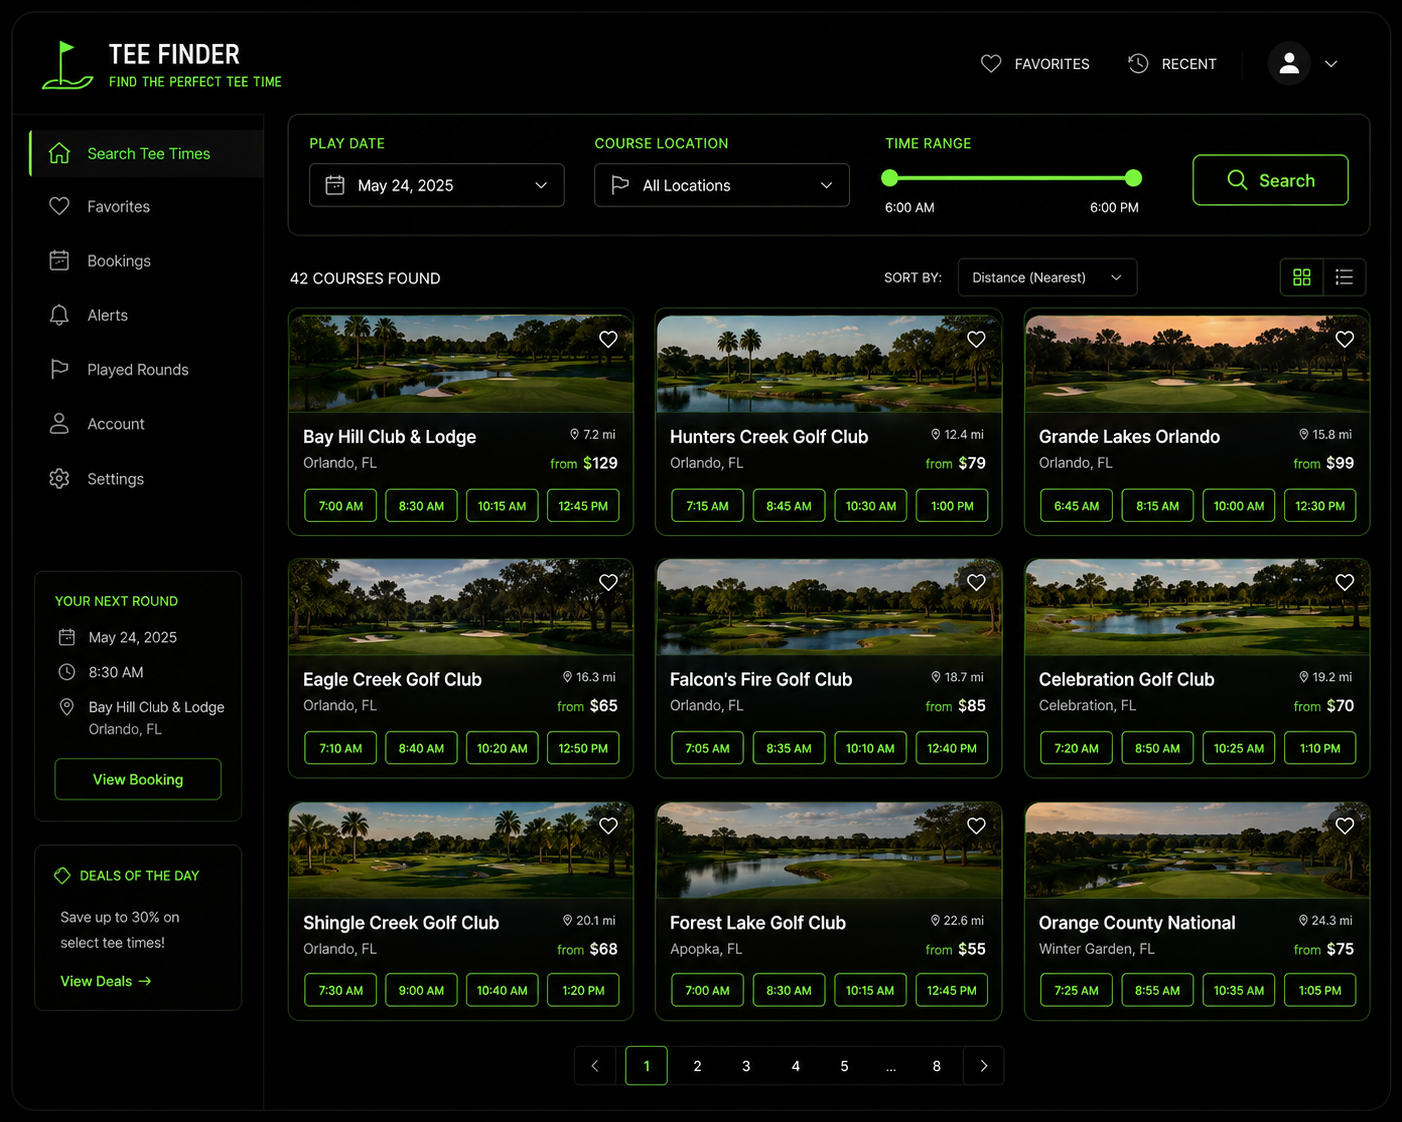Viewport: 1402px width, 1122px height.
Task: Toggle heart on Forest Lake Golf Club
Action: (976, 825)
